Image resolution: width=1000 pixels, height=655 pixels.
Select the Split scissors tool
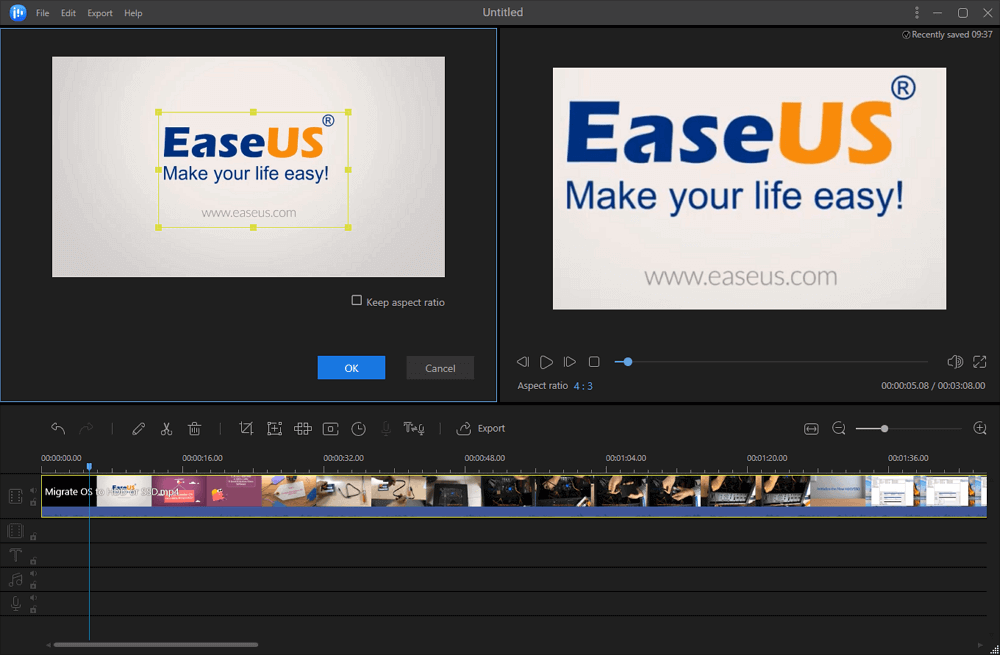(x=166, y=429)
